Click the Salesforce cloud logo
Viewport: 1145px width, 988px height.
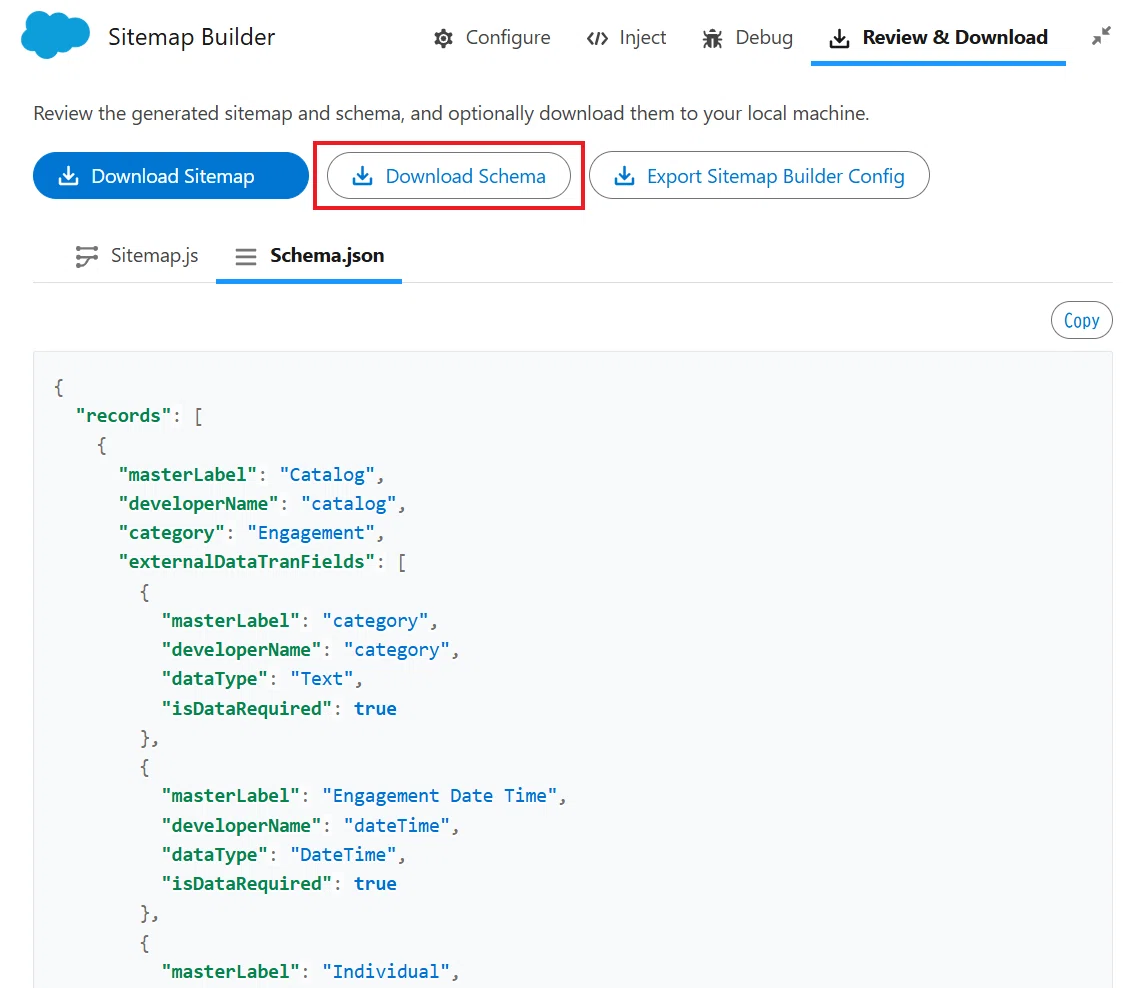pos(55,35)
